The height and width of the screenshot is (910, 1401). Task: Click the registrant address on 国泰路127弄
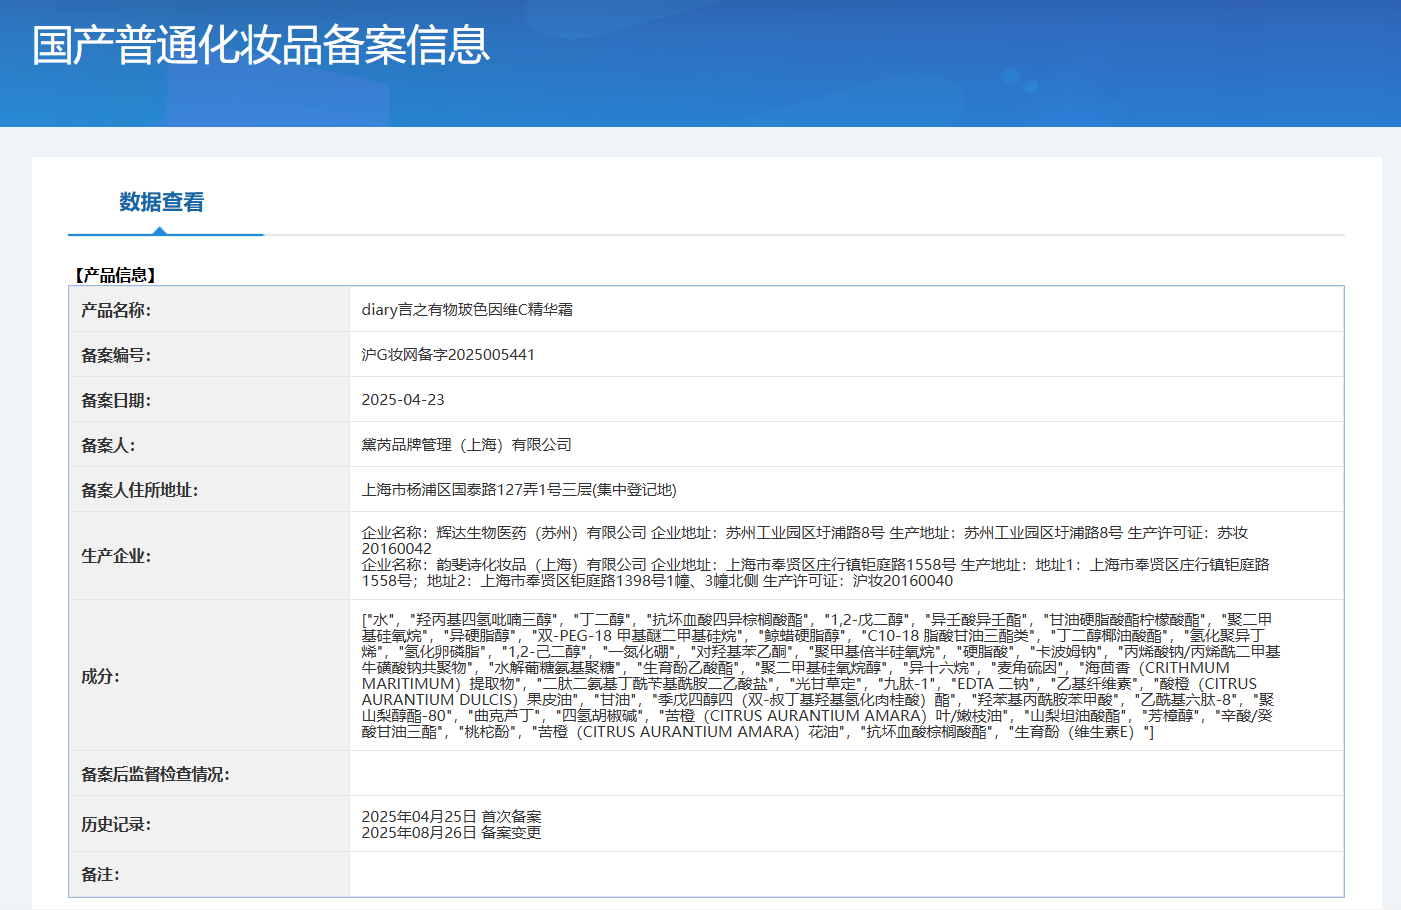(519, 490)
